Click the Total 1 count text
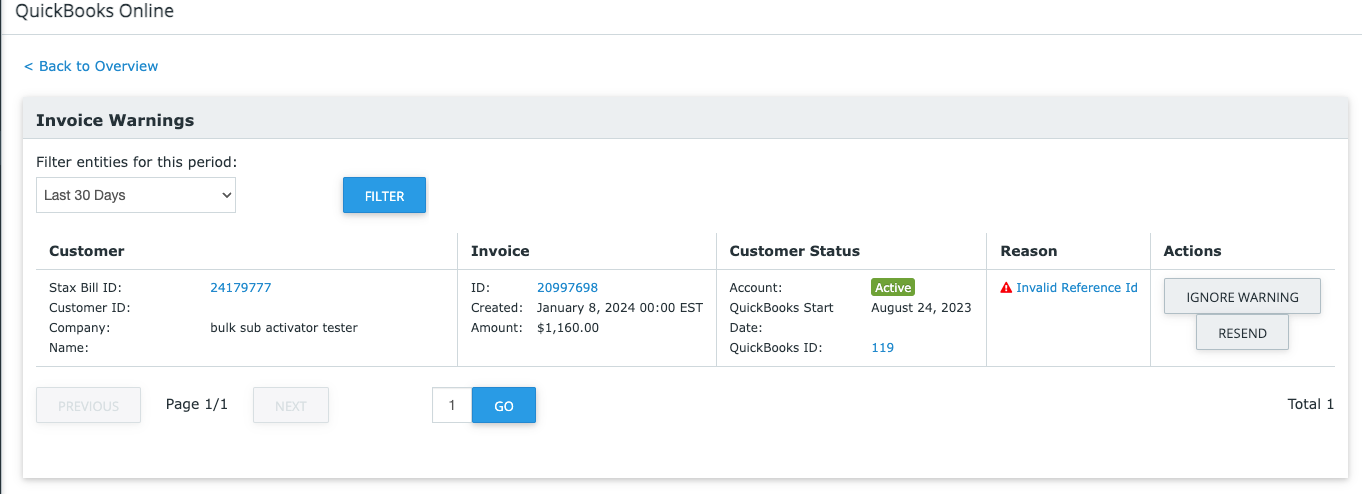This screenshot has height=494, width=1362. tap(1311, 404)
